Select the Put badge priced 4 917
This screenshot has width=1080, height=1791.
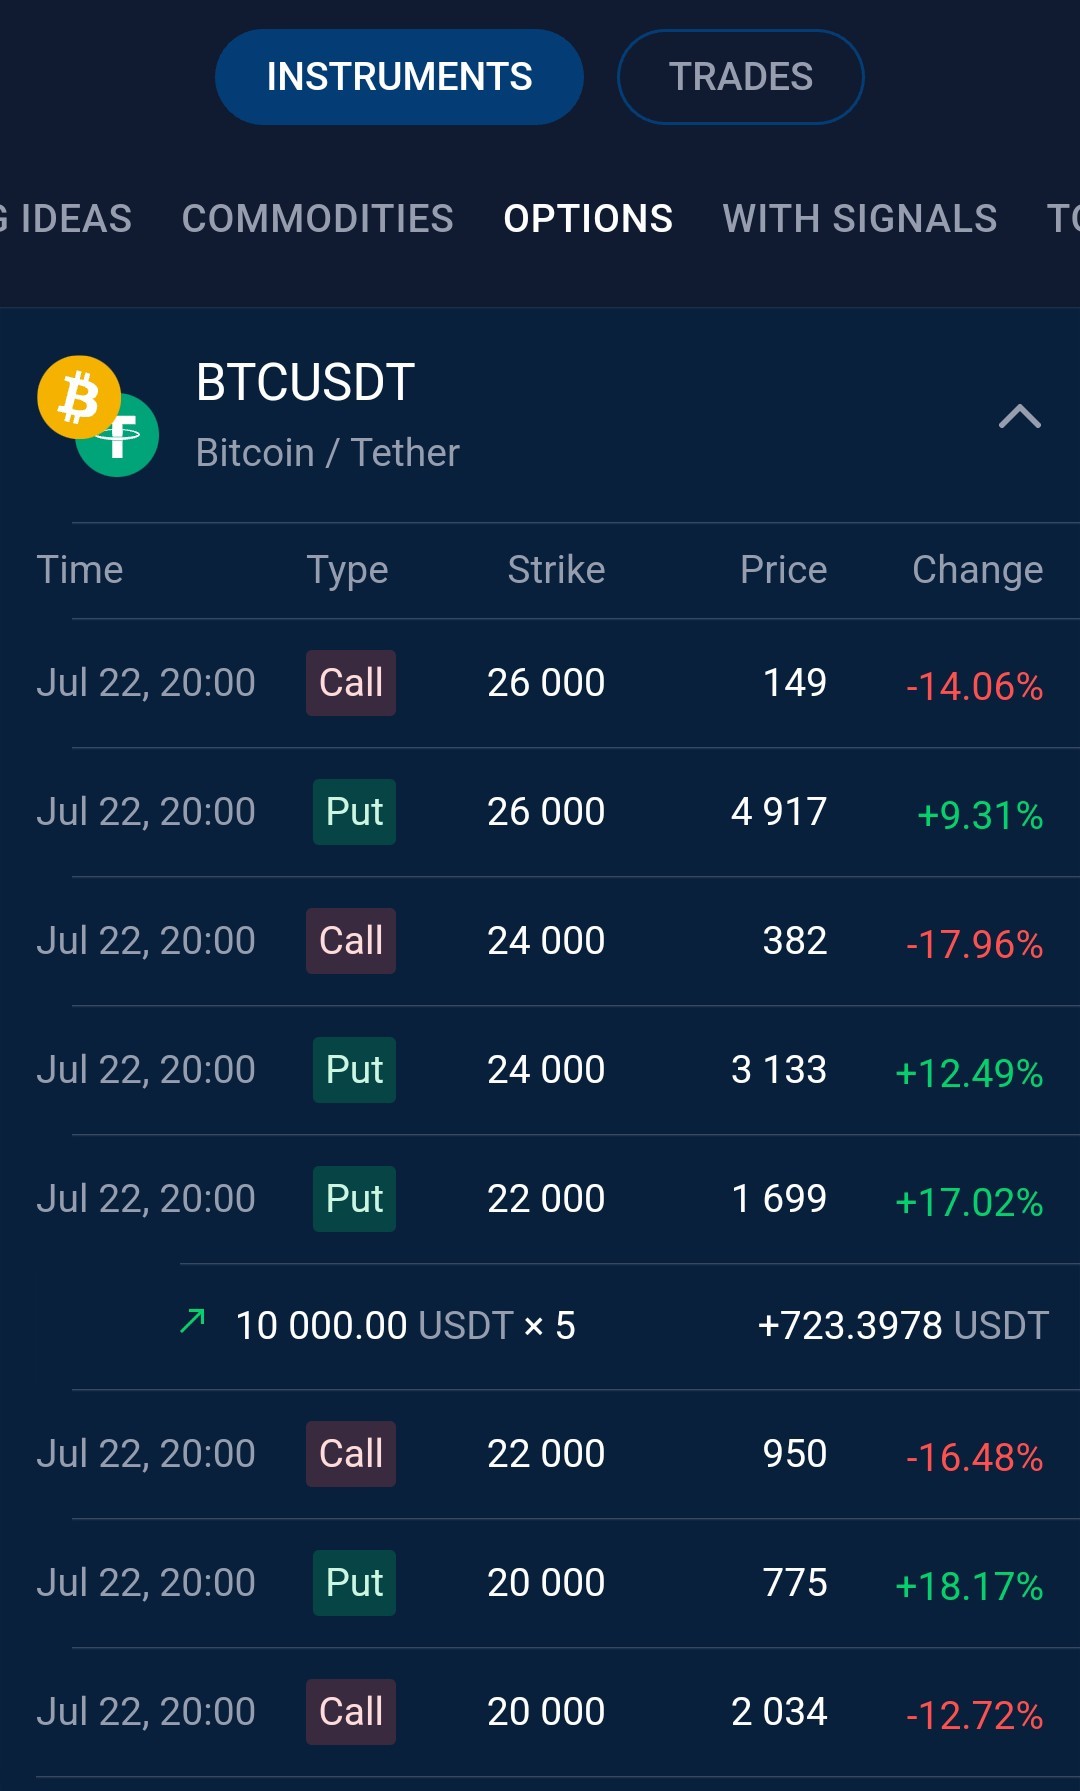point(354,812)
